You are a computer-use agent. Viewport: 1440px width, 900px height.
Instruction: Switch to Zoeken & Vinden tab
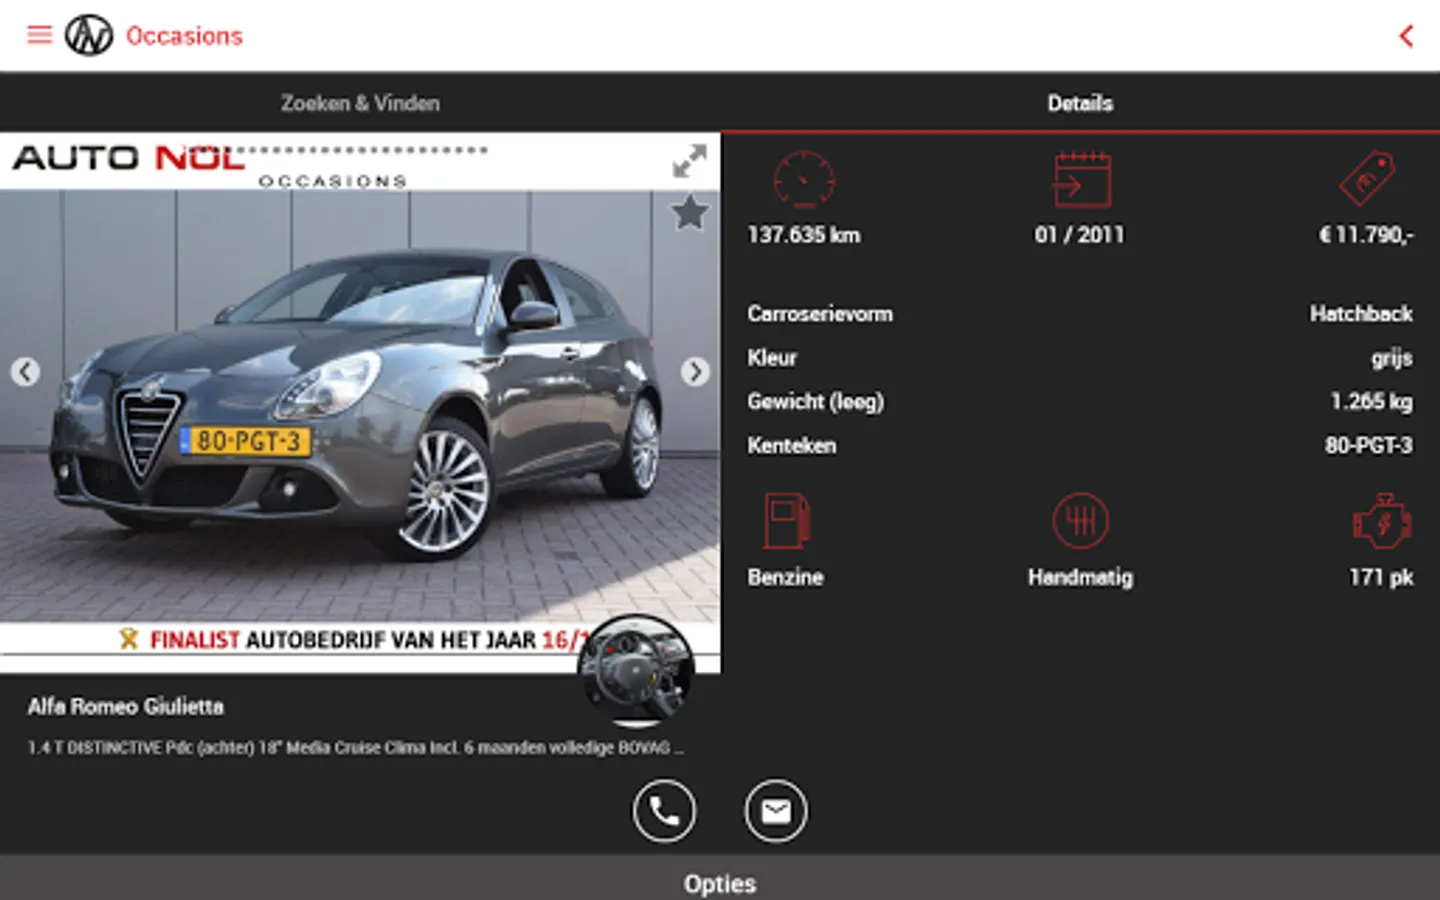pyautogui.click(x=360, y=103)
